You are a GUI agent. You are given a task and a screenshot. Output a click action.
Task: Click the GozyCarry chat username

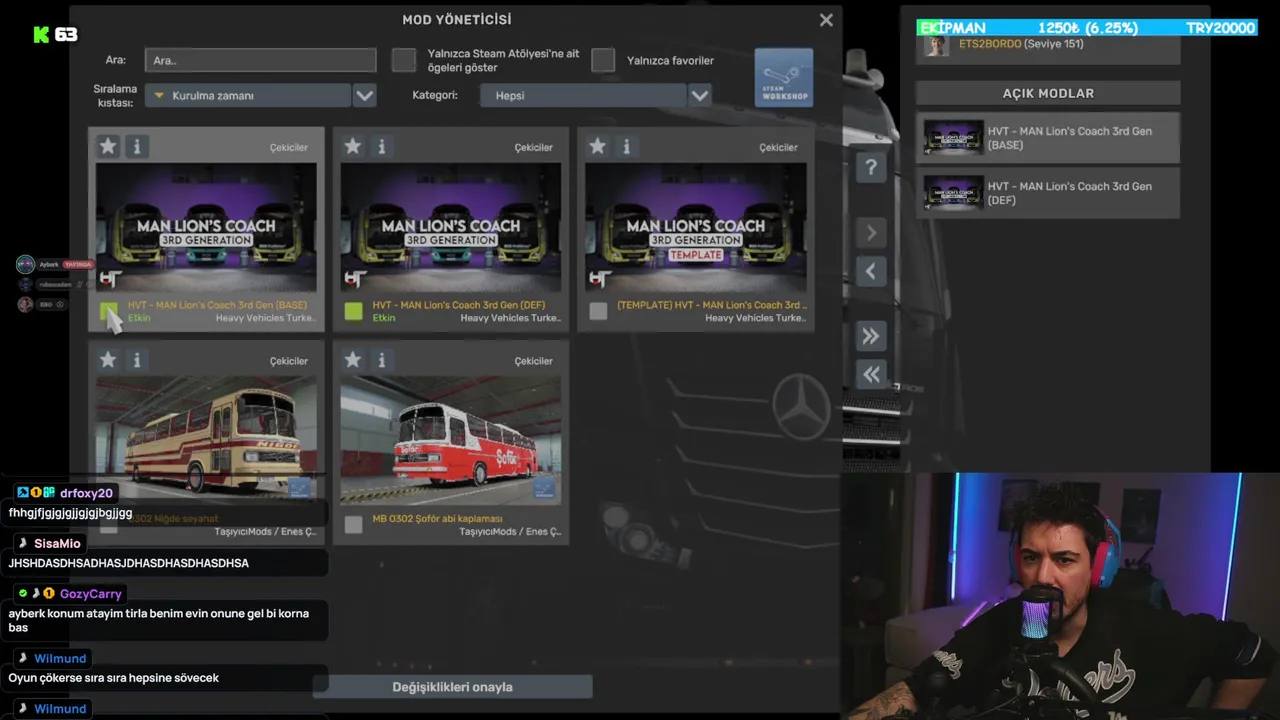[90, 593]
